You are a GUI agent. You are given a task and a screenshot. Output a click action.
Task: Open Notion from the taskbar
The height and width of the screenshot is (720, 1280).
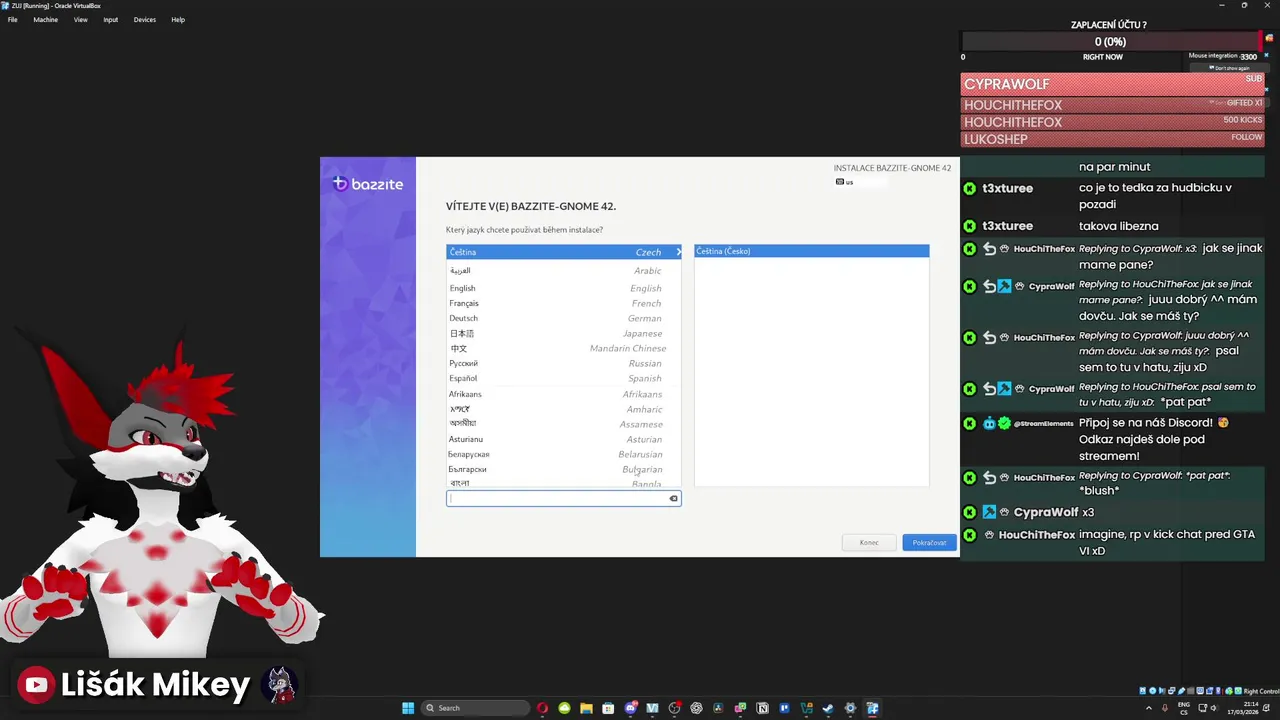pos(762,708)
